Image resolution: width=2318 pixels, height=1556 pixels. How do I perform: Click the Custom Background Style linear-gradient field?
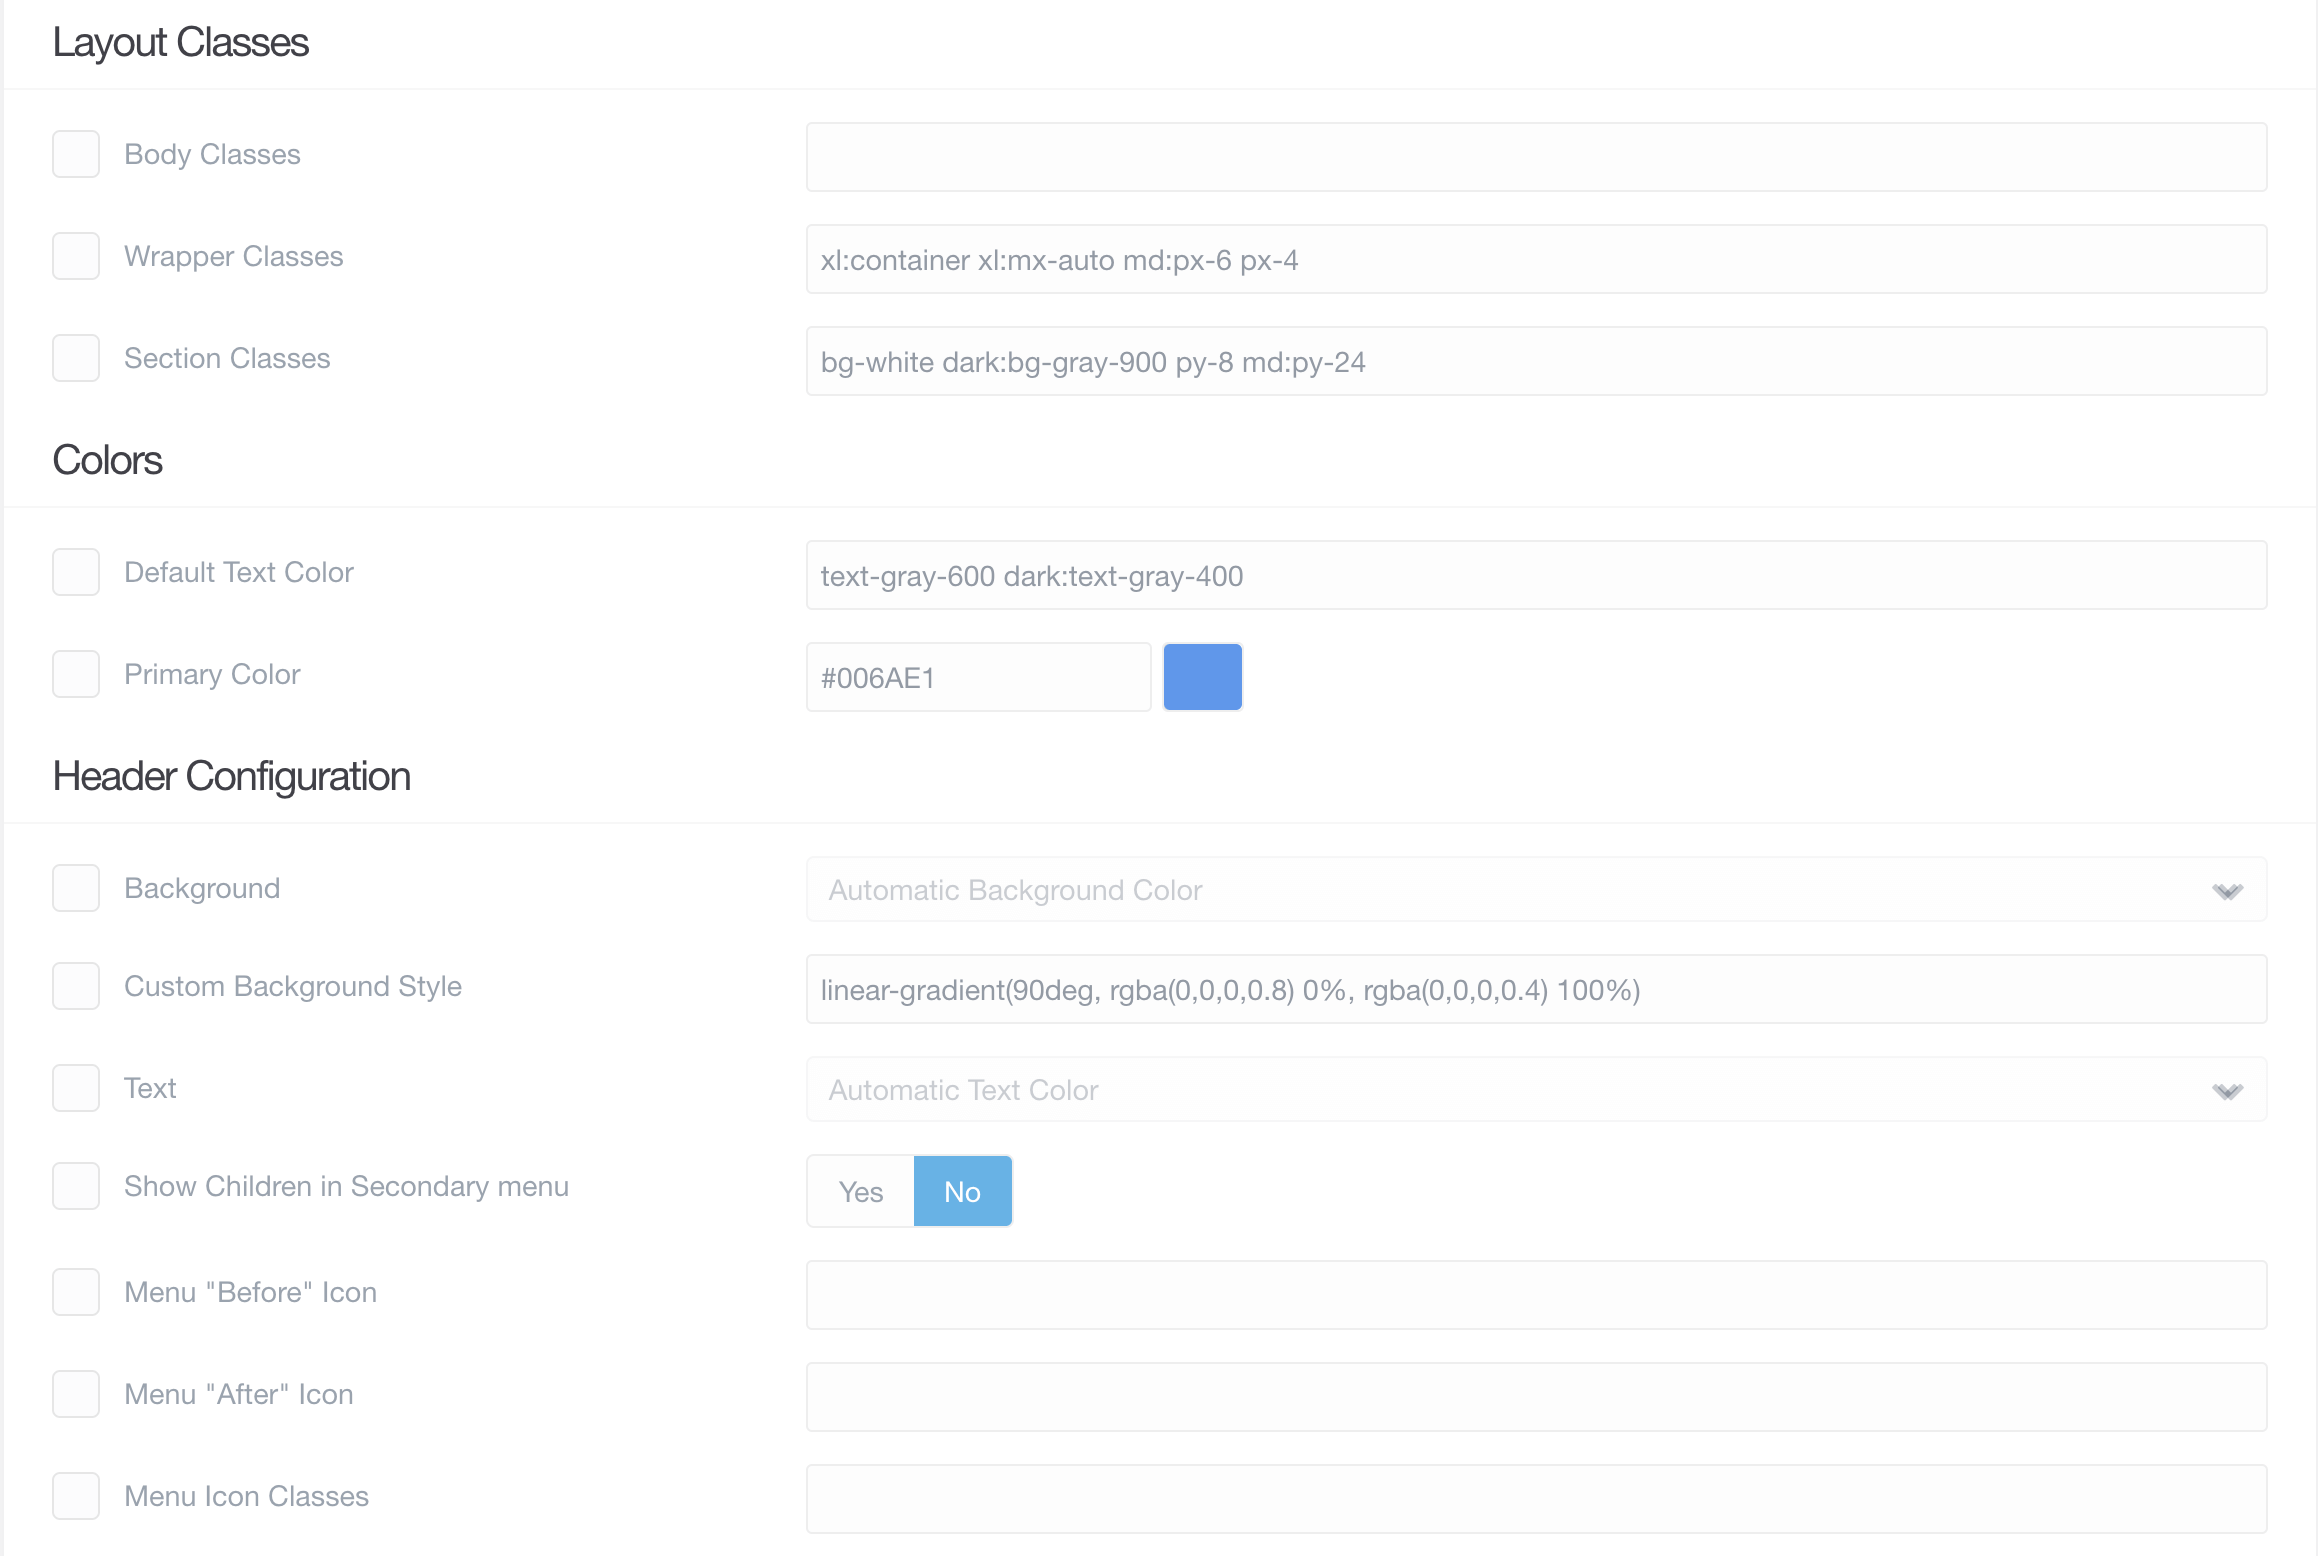click(x=1536, y=989)
